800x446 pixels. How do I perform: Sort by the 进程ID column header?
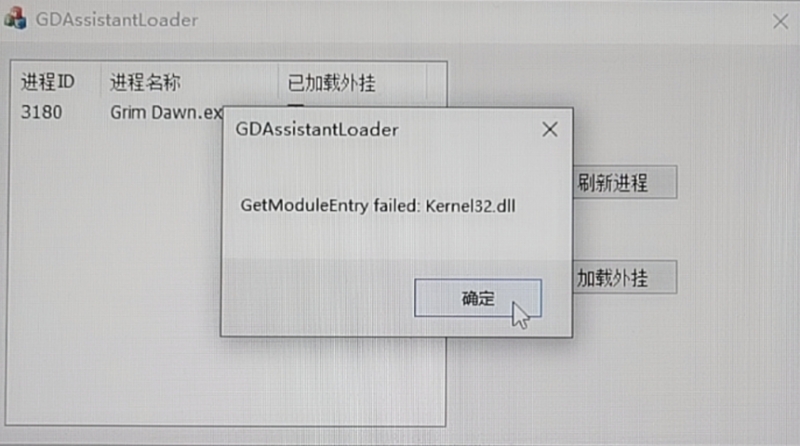click(x=56, y=82)
